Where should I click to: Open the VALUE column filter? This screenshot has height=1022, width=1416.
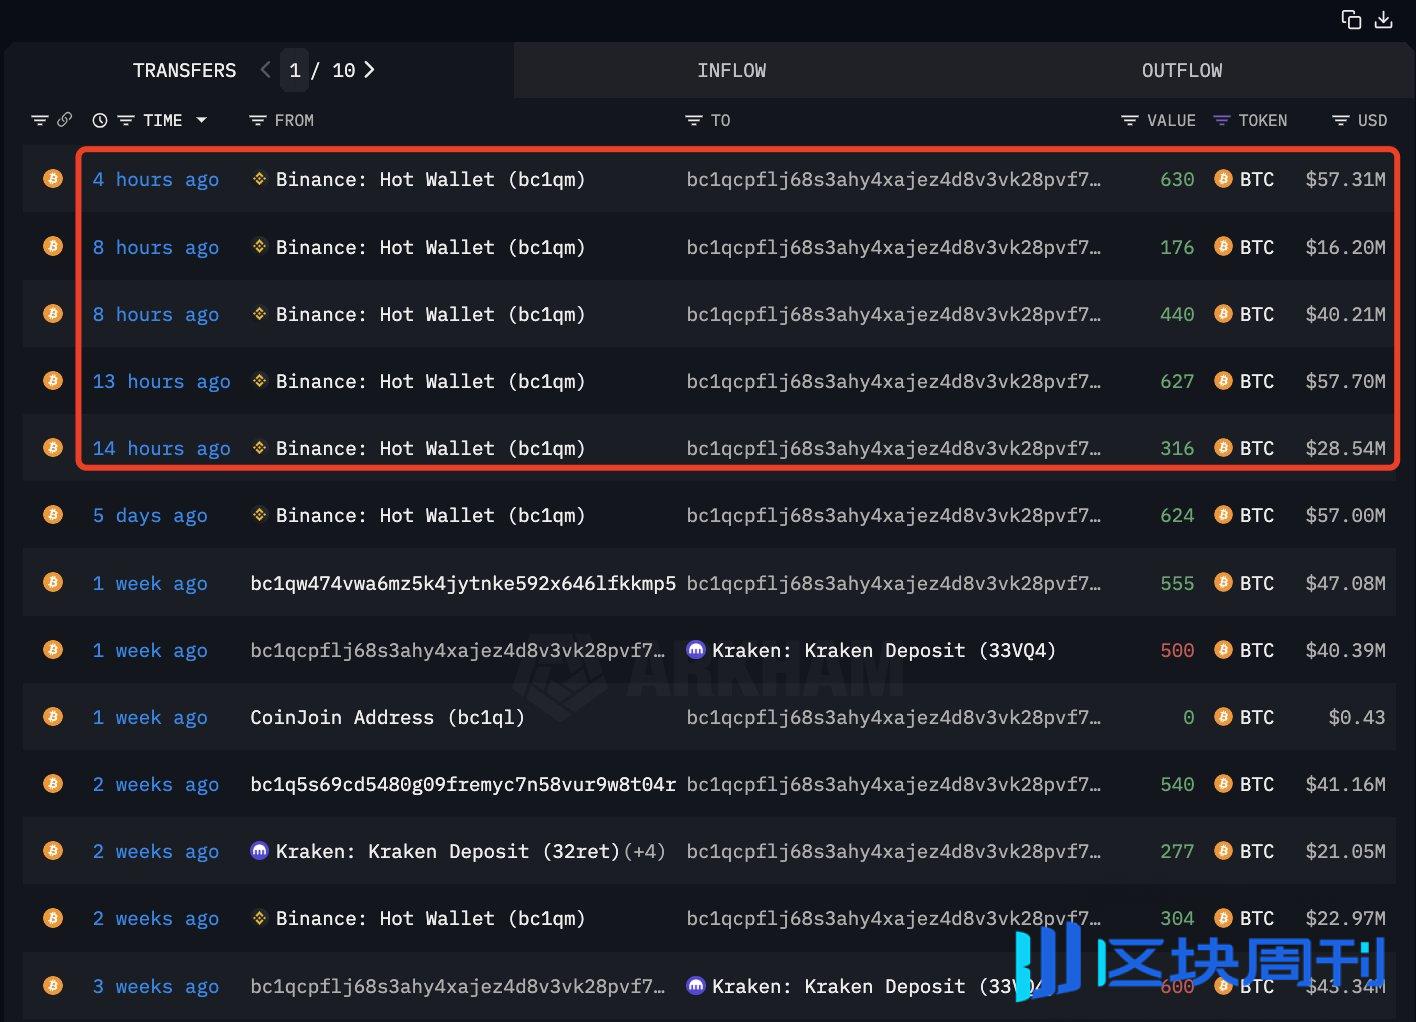1130,121
